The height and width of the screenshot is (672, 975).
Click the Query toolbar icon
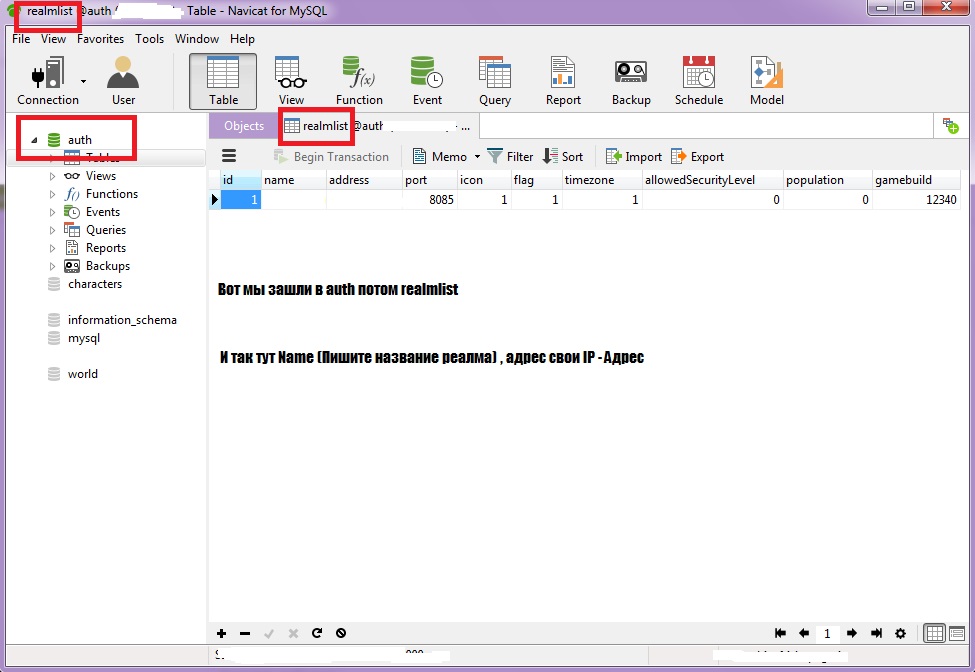[495, 80]
